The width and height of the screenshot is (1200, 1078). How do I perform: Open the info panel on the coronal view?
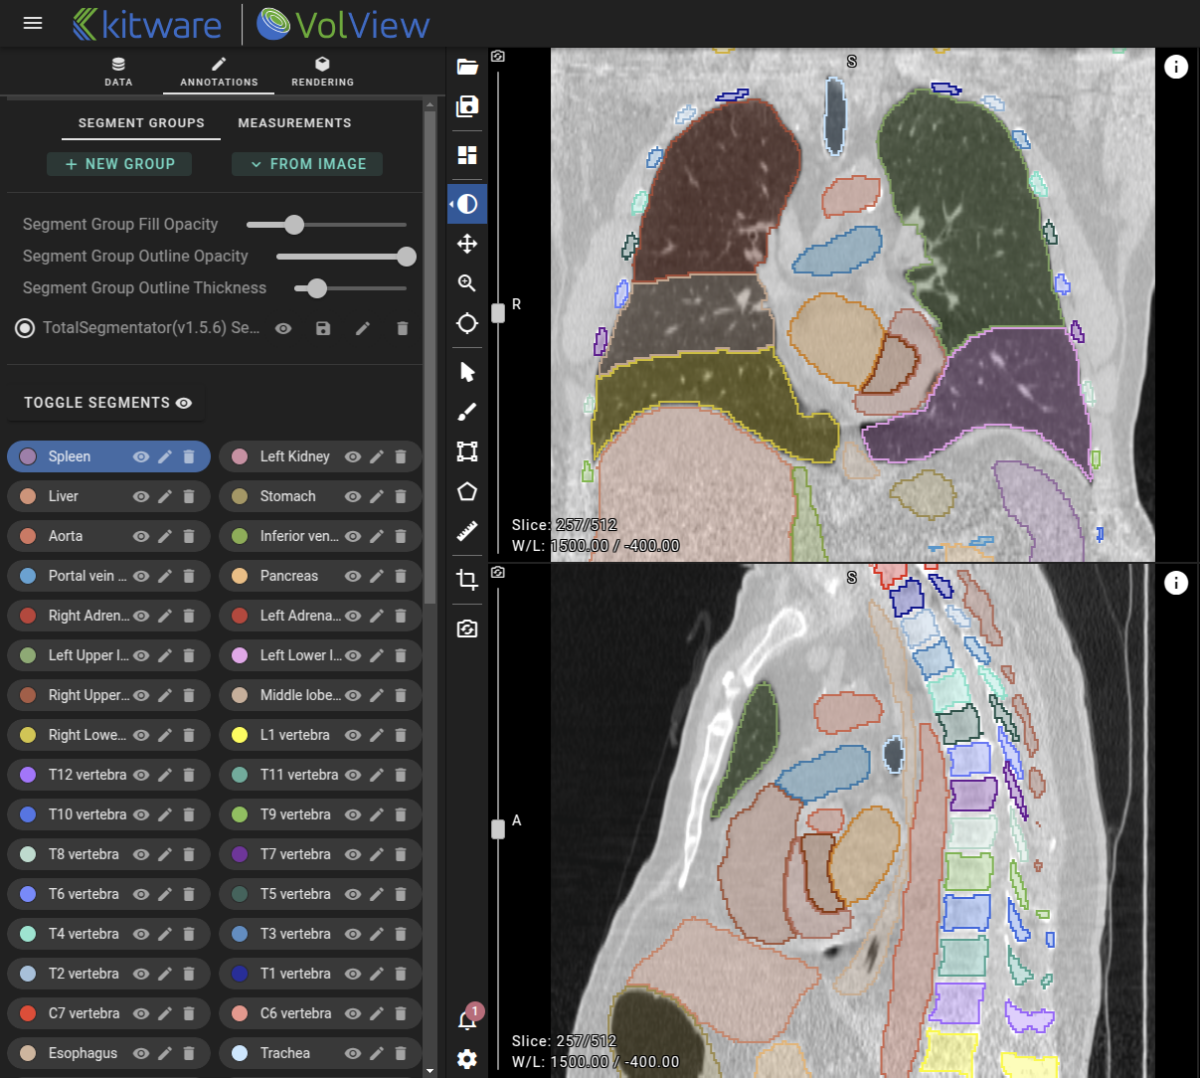click(1176, 67)
